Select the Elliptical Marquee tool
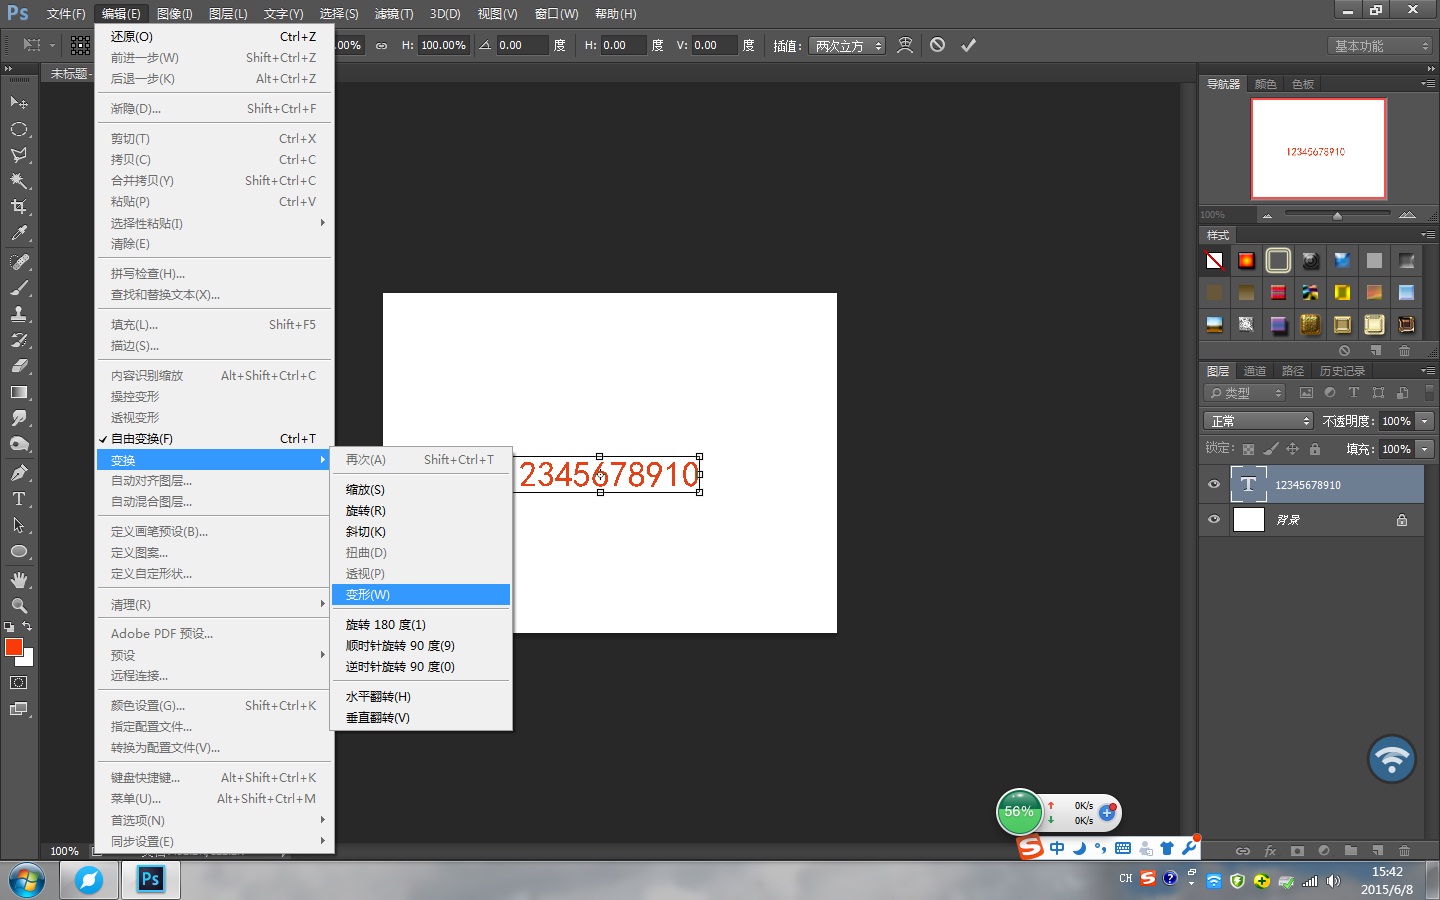Screen dimensions: 1440x900 pos(19,129)
